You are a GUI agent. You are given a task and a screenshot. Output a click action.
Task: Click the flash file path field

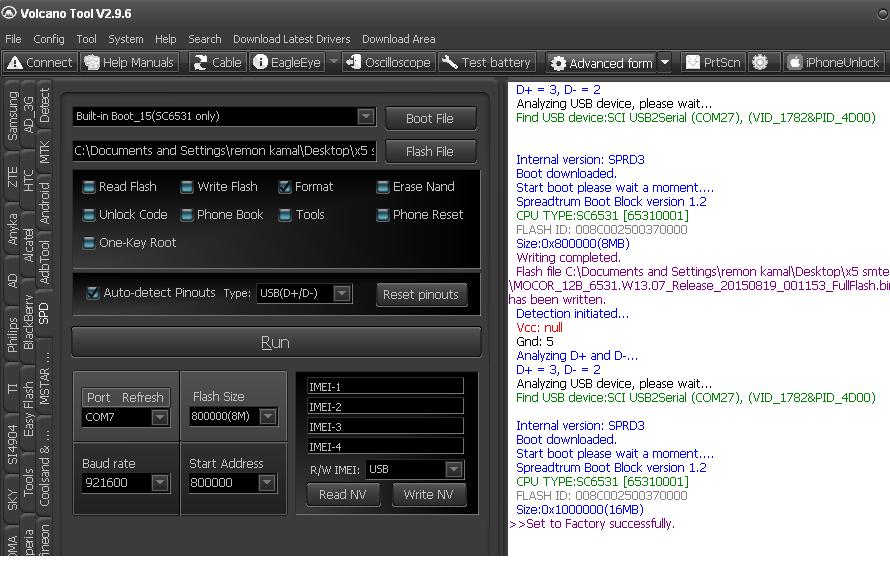pyautogui.click(x=225, y=151)
